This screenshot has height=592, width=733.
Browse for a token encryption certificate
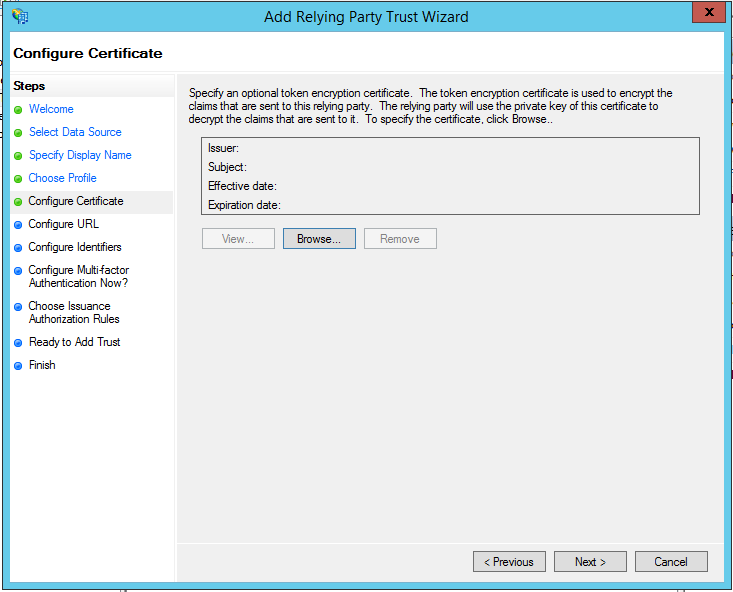pos(319,239)
